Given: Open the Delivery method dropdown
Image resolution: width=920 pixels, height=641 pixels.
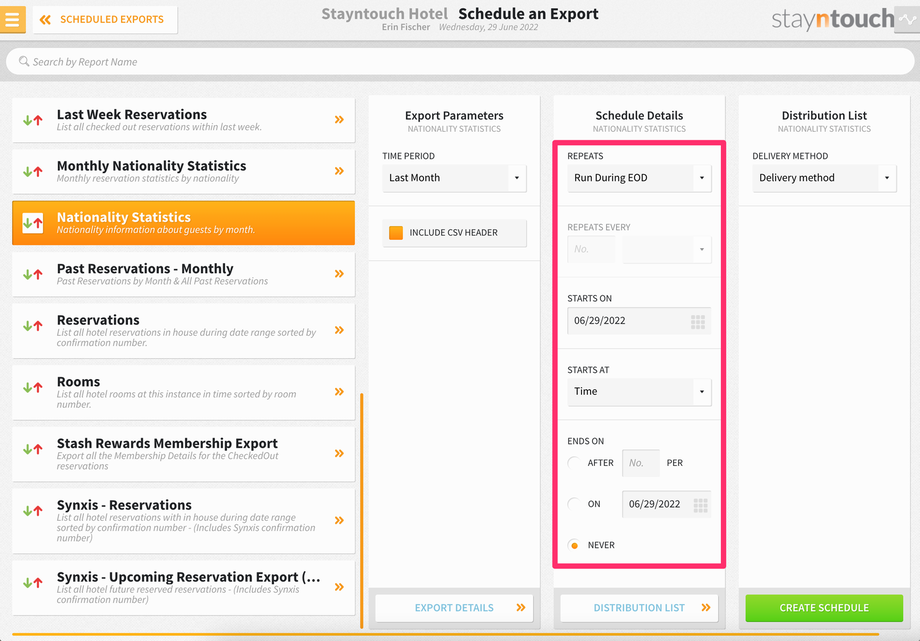Looking at the screenshot, I should 824,178.
